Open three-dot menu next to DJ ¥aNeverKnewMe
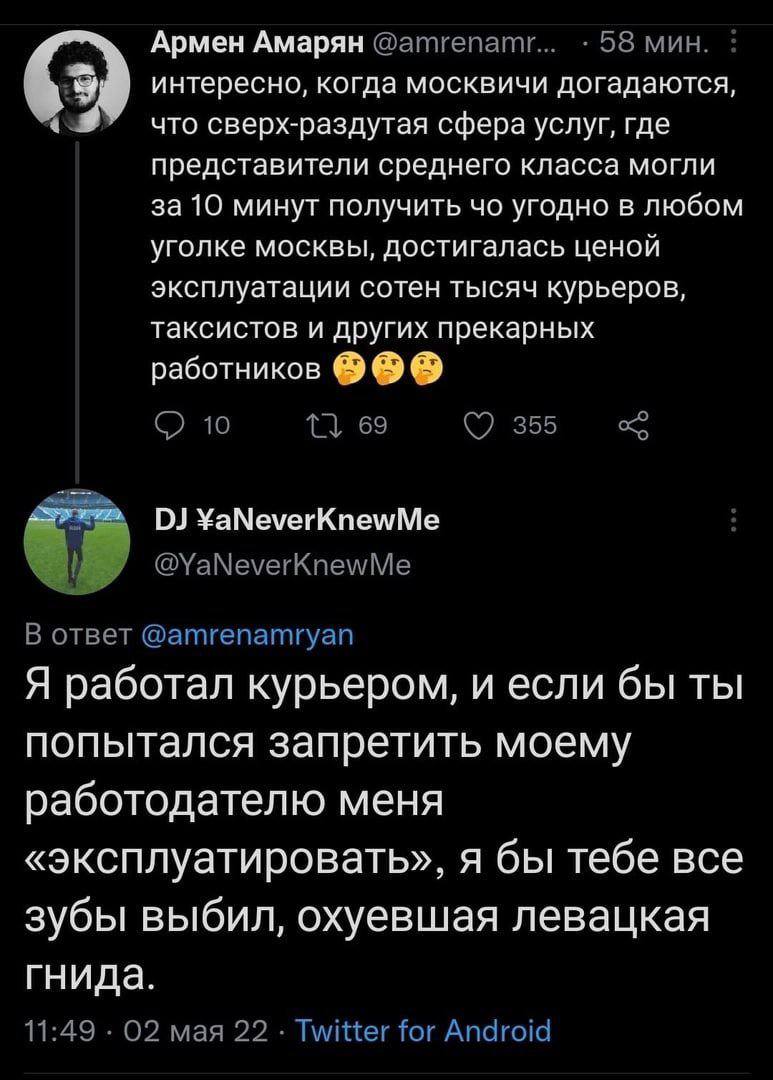The height and width of the screenshot is (1080, 773). (733, 520)
